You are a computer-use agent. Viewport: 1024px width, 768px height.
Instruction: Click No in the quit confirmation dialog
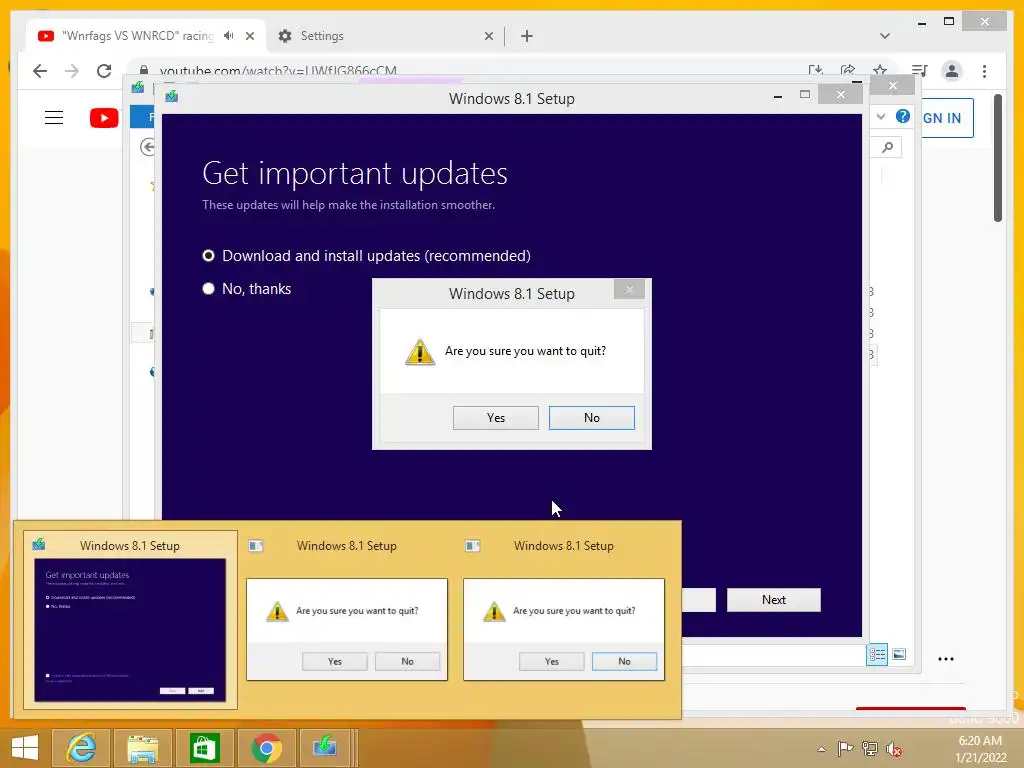592,418
